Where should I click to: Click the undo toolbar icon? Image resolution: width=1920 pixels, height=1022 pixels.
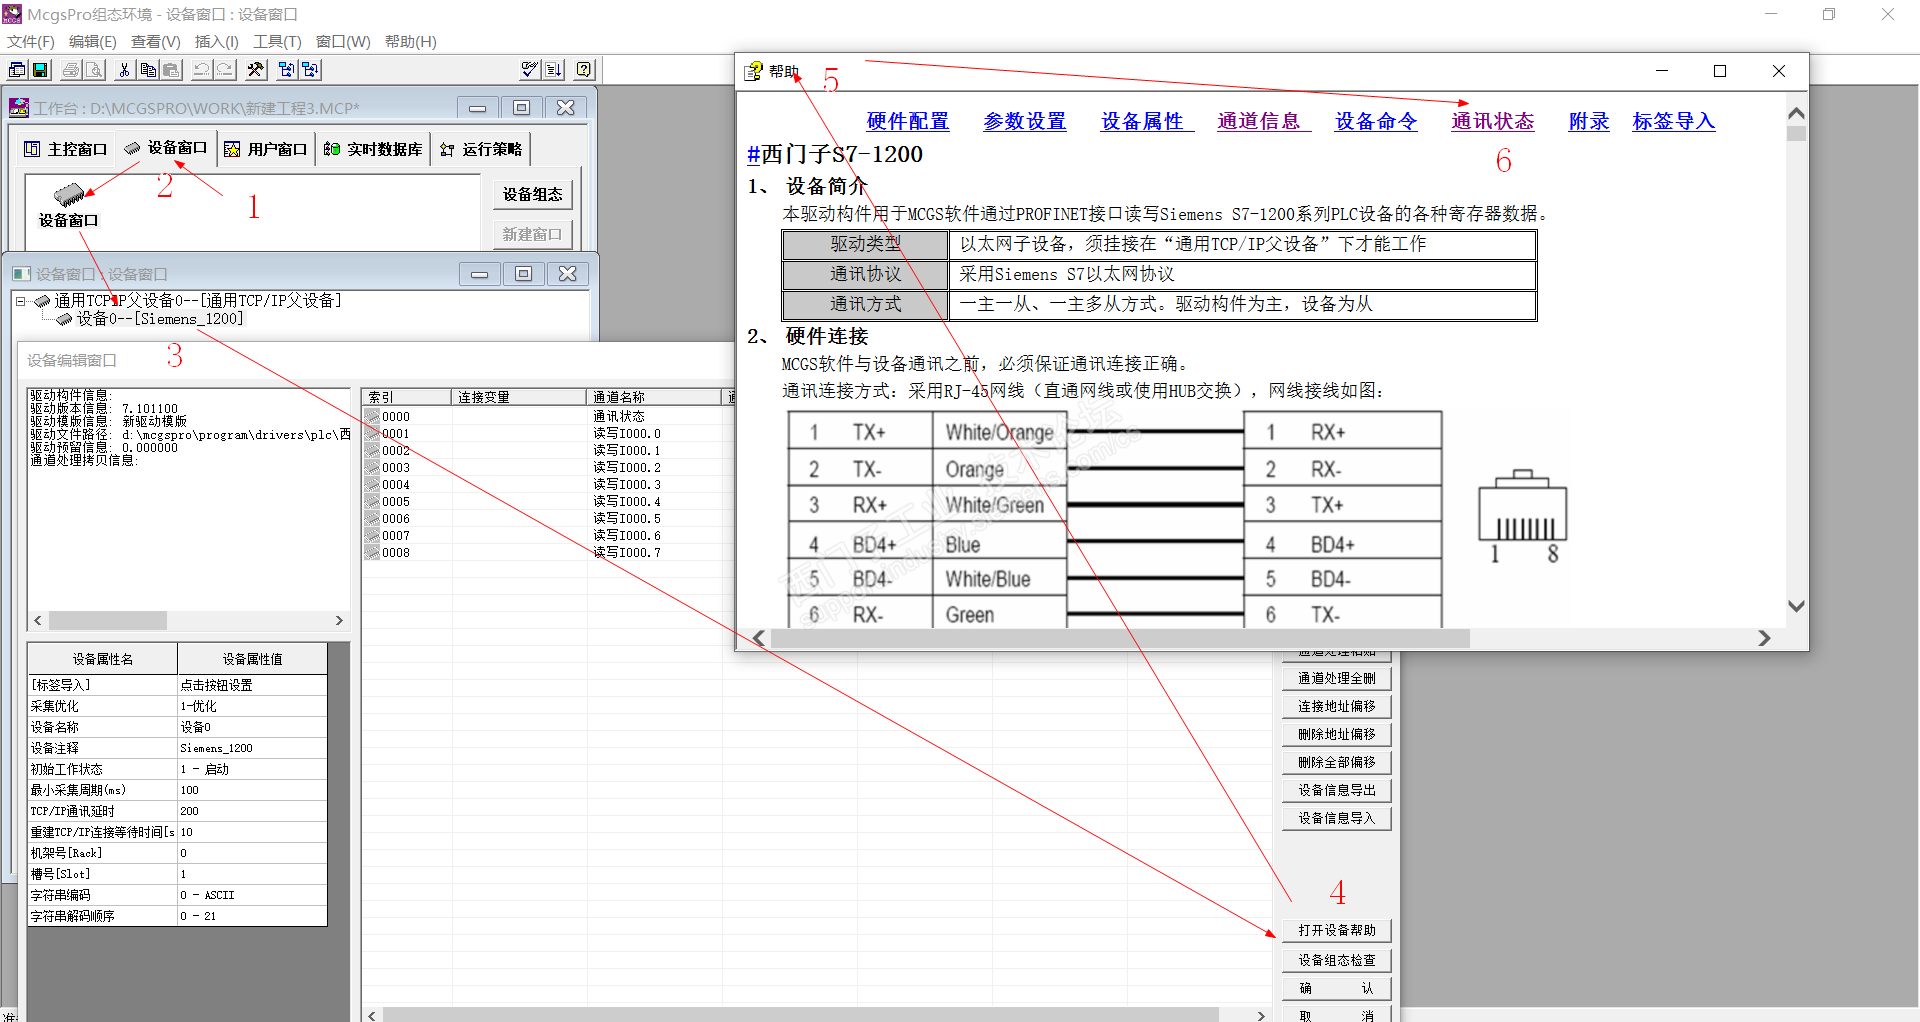tap(202, 69)
